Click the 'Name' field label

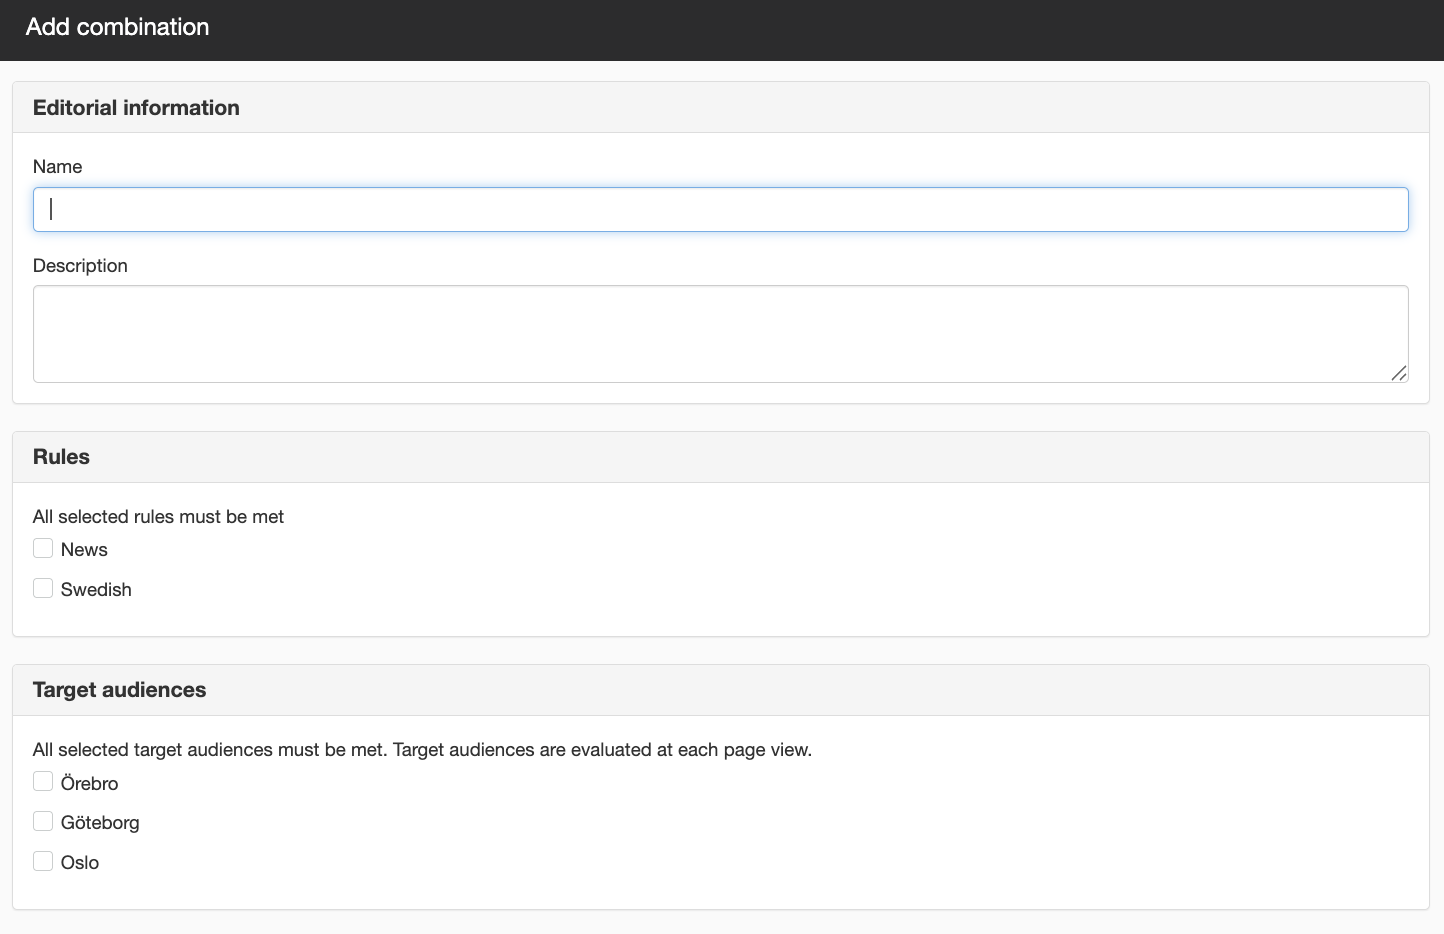click(57, 166)
